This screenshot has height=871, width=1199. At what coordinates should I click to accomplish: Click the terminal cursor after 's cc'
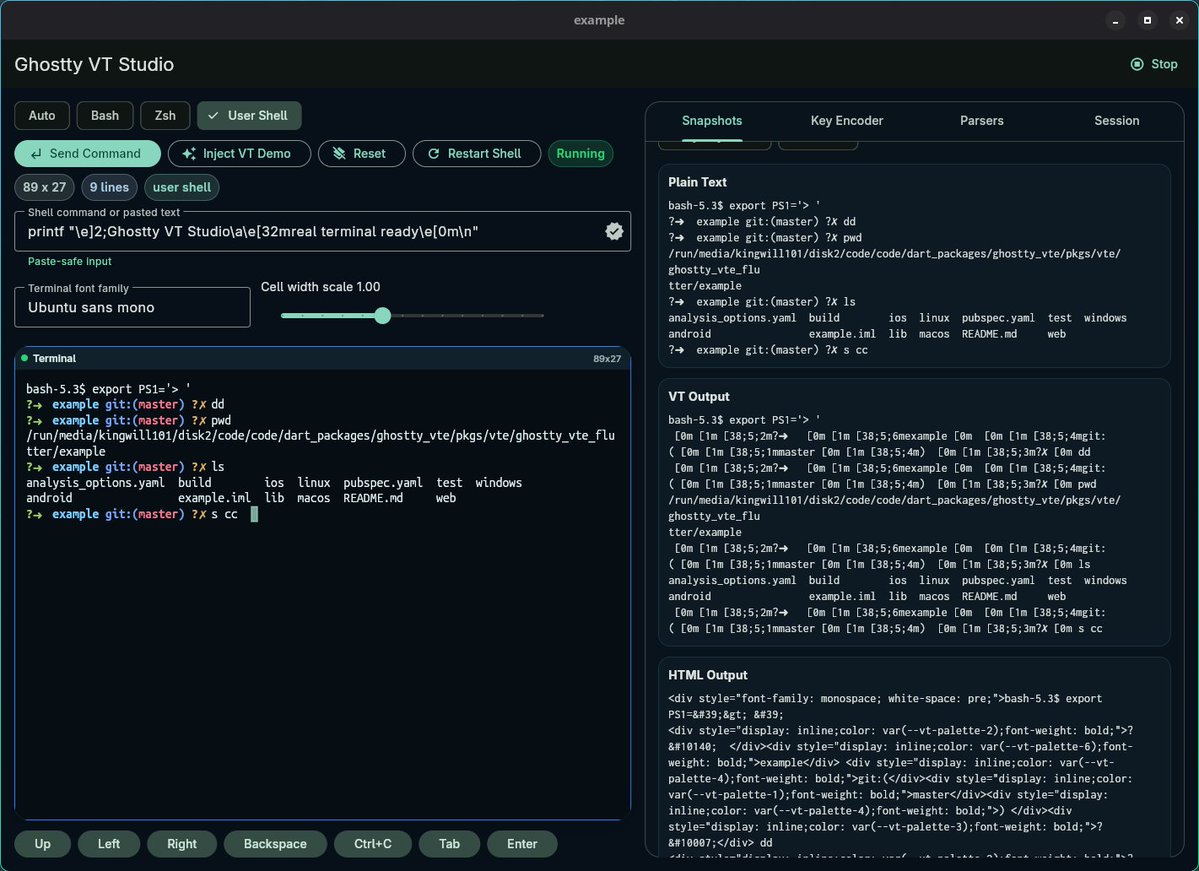click(x=254, y=514)
